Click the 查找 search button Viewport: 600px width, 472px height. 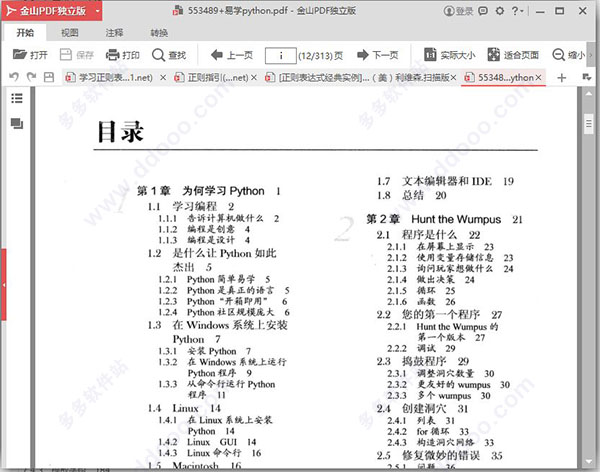[x=169, y=55]
